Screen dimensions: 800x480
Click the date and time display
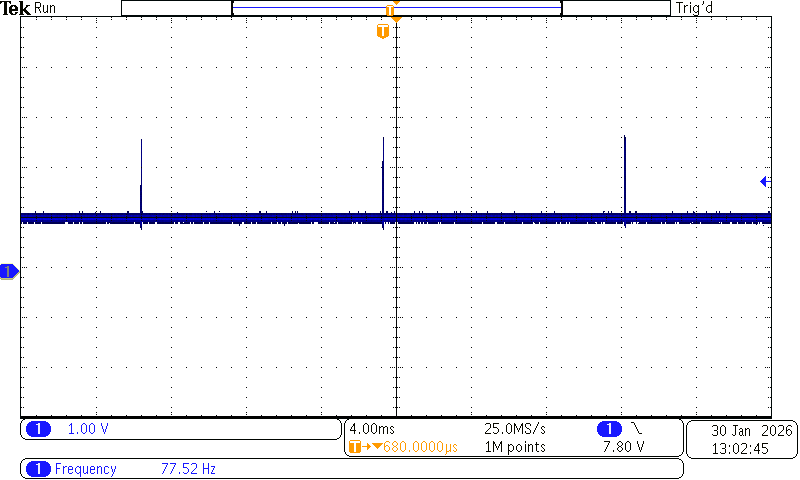[742, 439]
